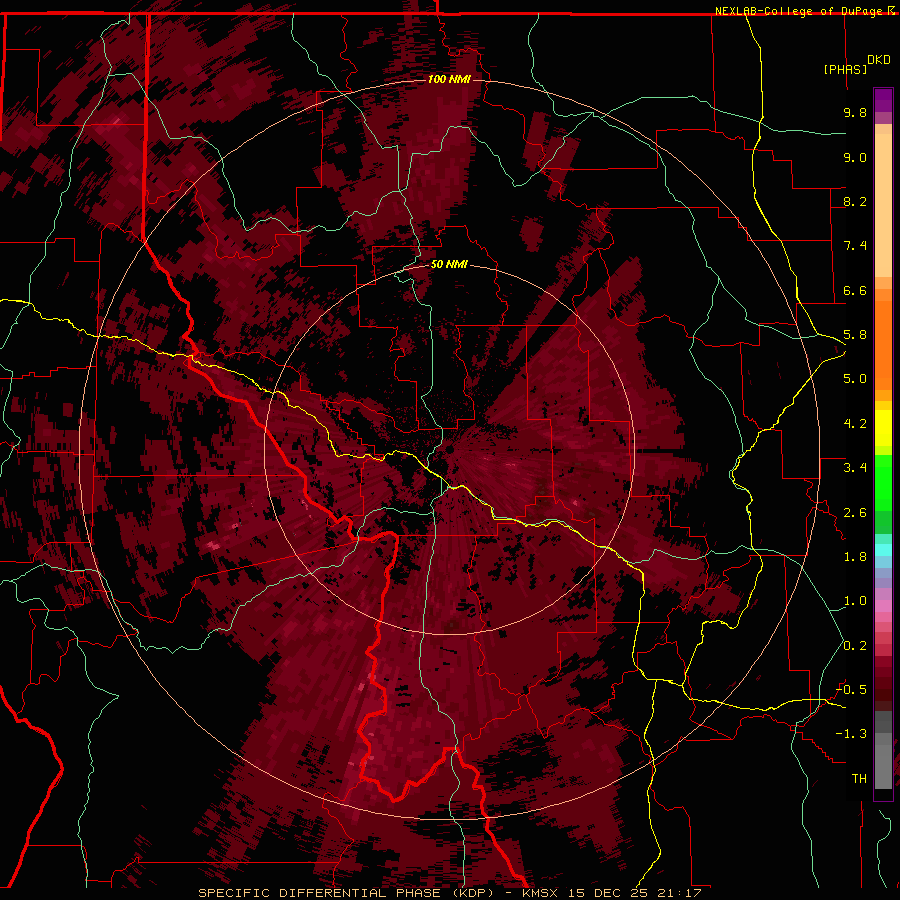The height and width of the screenshot is (900, 900).
Task: Click the 9.8 value on the color scale
Action: 855,112
